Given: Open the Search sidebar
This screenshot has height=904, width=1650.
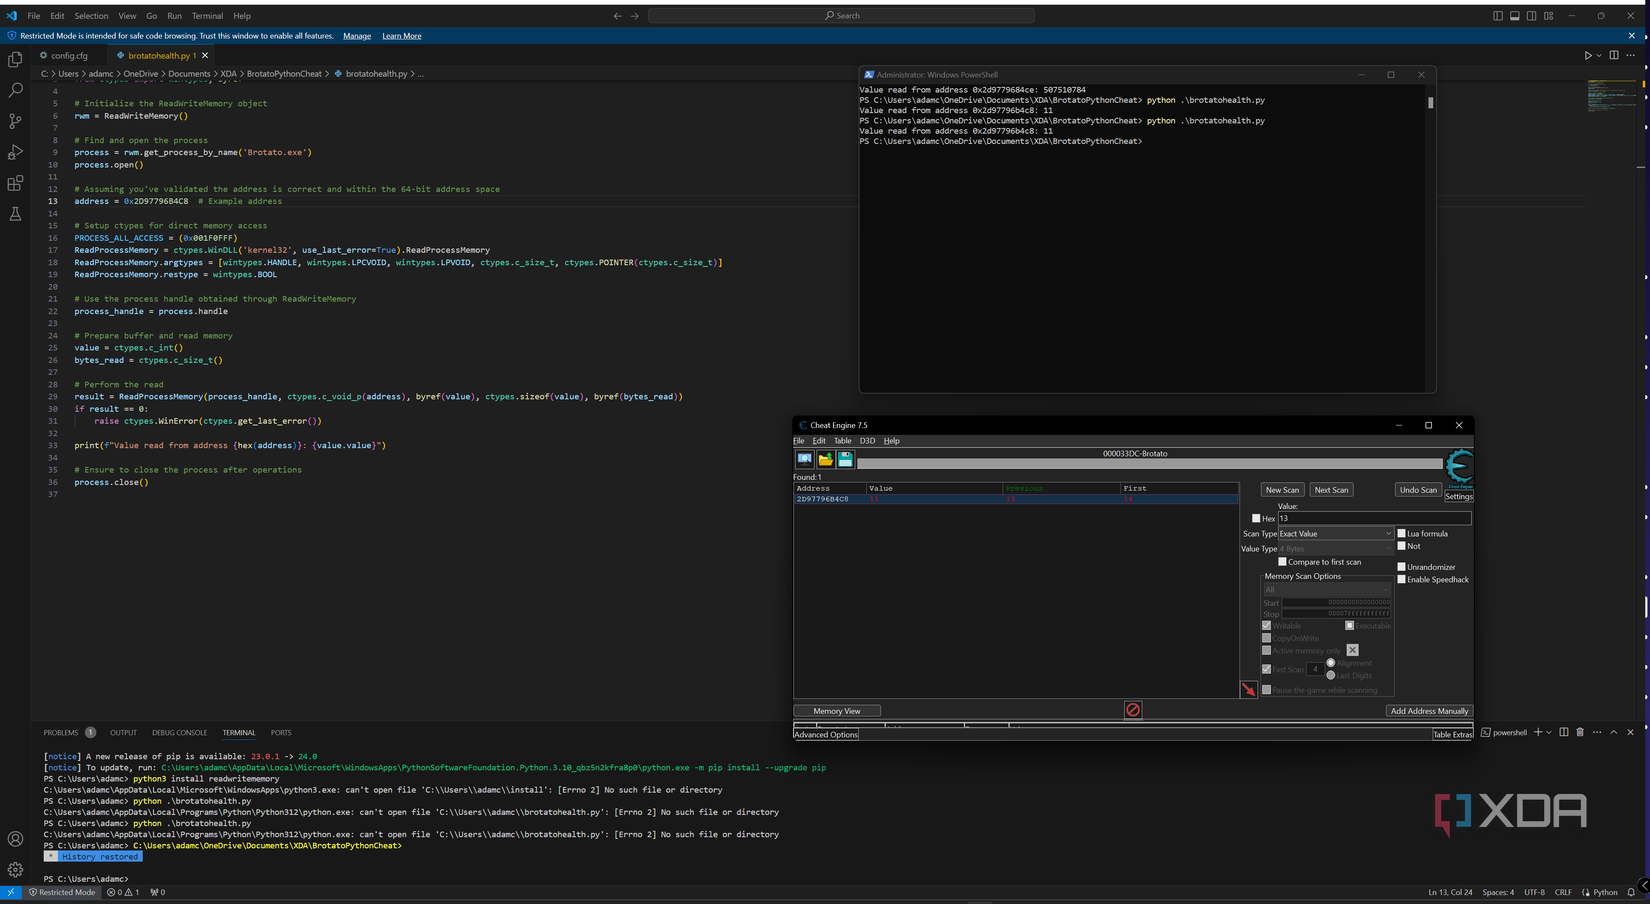Looking at the screenshot, I should 15,90.
